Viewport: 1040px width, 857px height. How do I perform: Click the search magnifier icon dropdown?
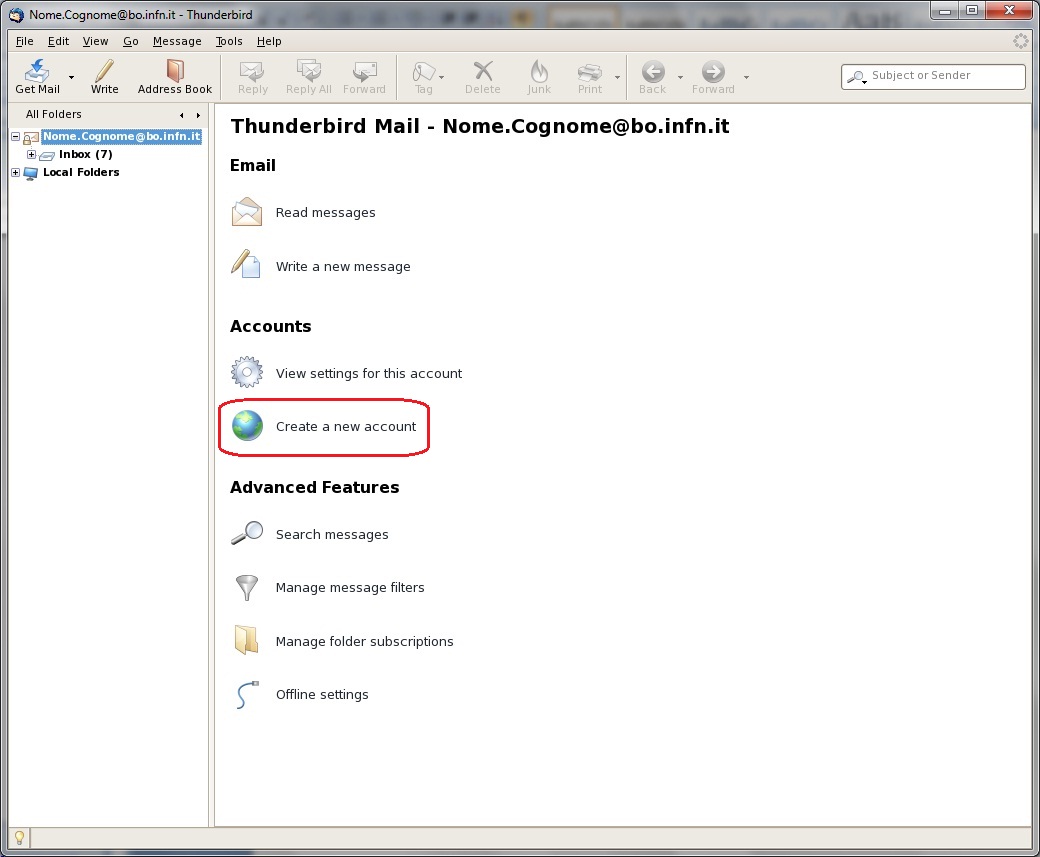857,77
